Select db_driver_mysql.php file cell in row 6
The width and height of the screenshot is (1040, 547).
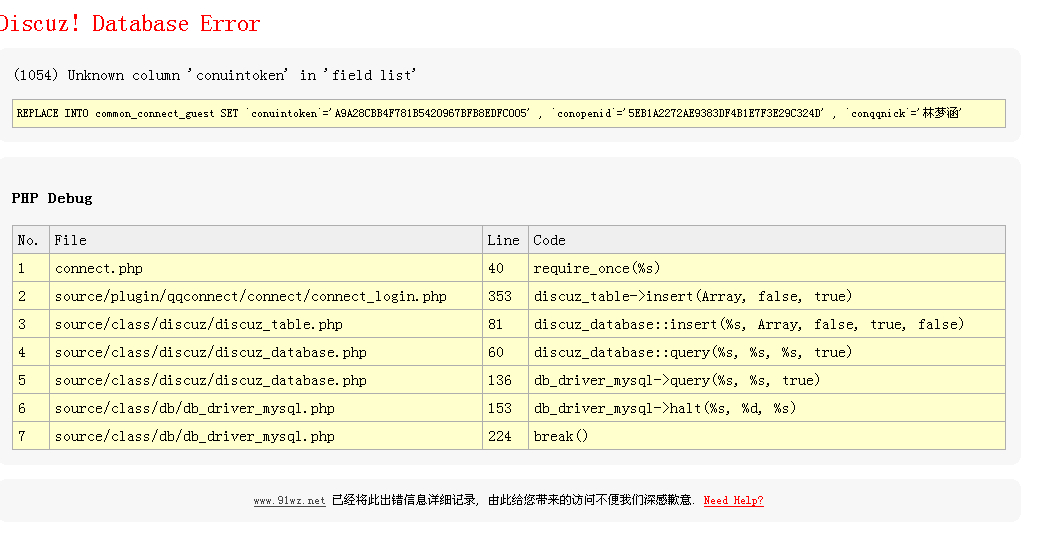(266, 408)
